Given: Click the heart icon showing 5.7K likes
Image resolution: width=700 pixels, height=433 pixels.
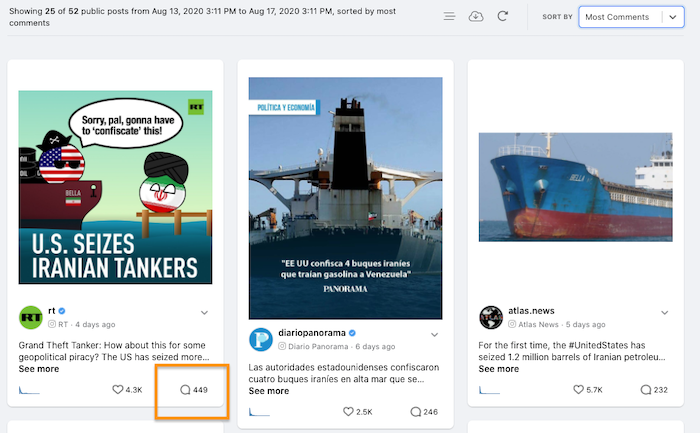Looking at the screenshot, I should click(578, 390).
